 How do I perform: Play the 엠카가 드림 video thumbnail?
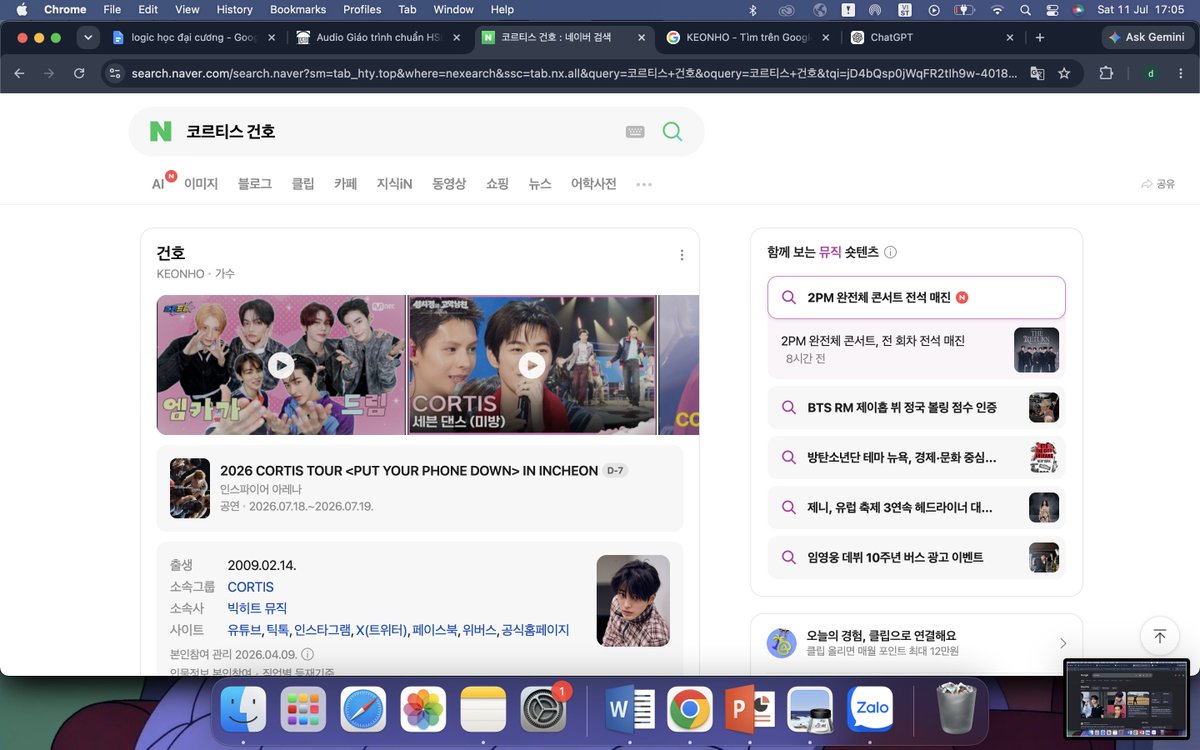pyautogui.click(x=281, y=365)
